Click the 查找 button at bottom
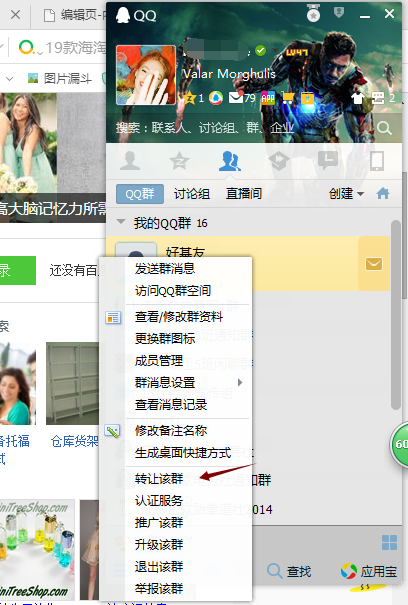 coord(289,571)
